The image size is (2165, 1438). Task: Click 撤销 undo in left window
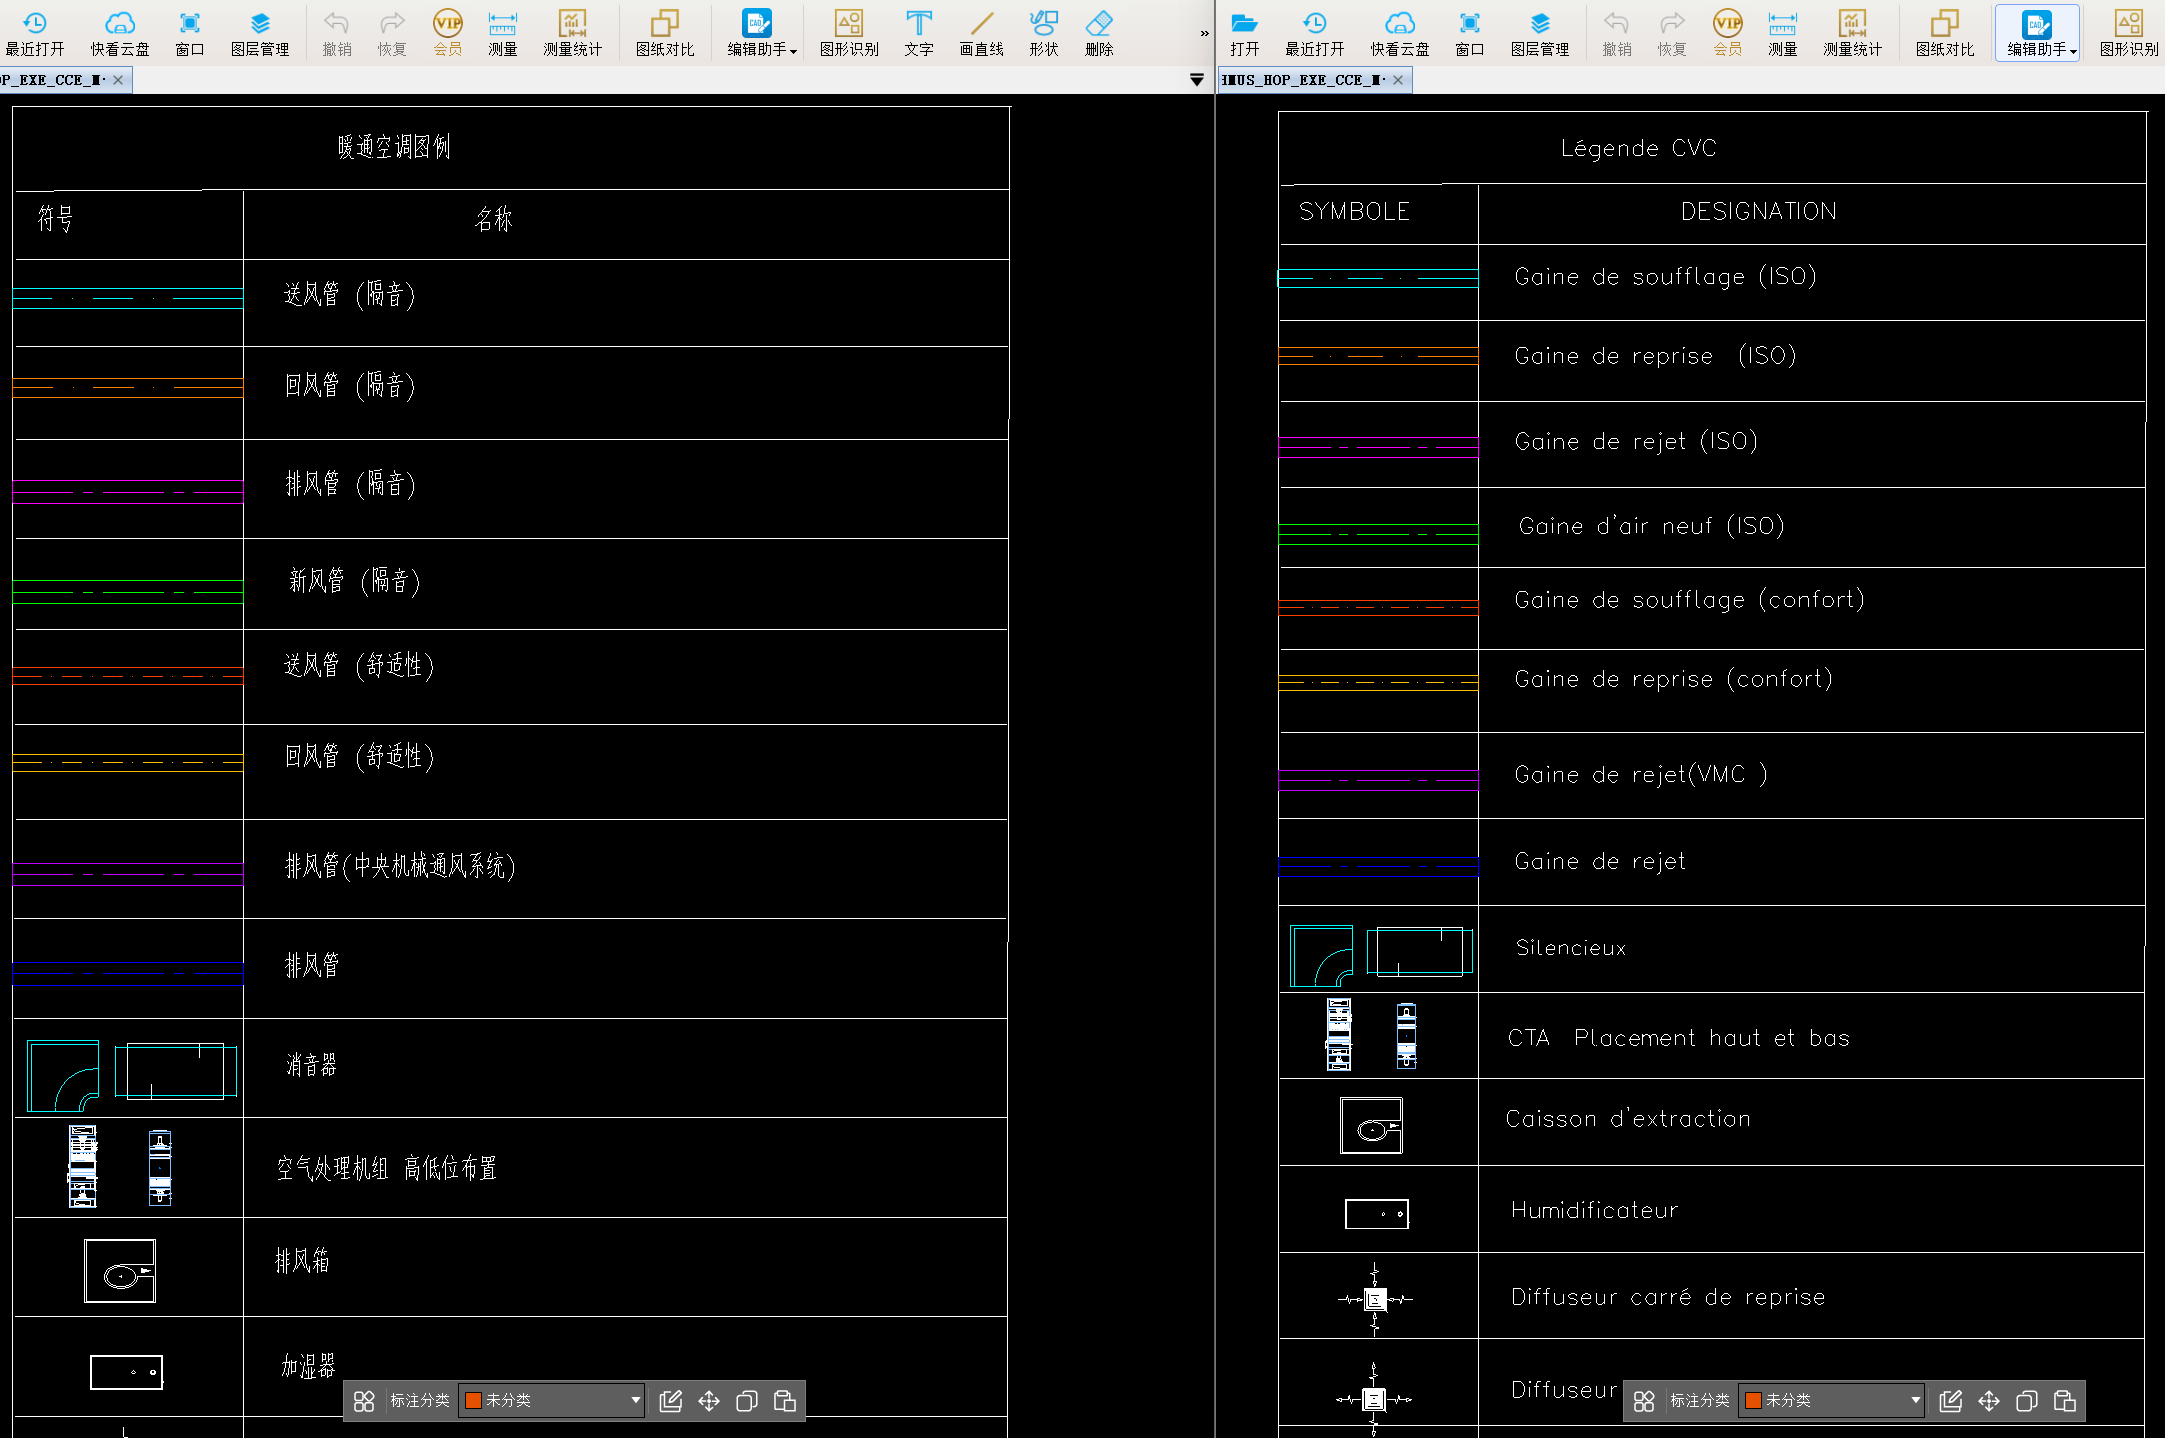[x=337, y=33]
